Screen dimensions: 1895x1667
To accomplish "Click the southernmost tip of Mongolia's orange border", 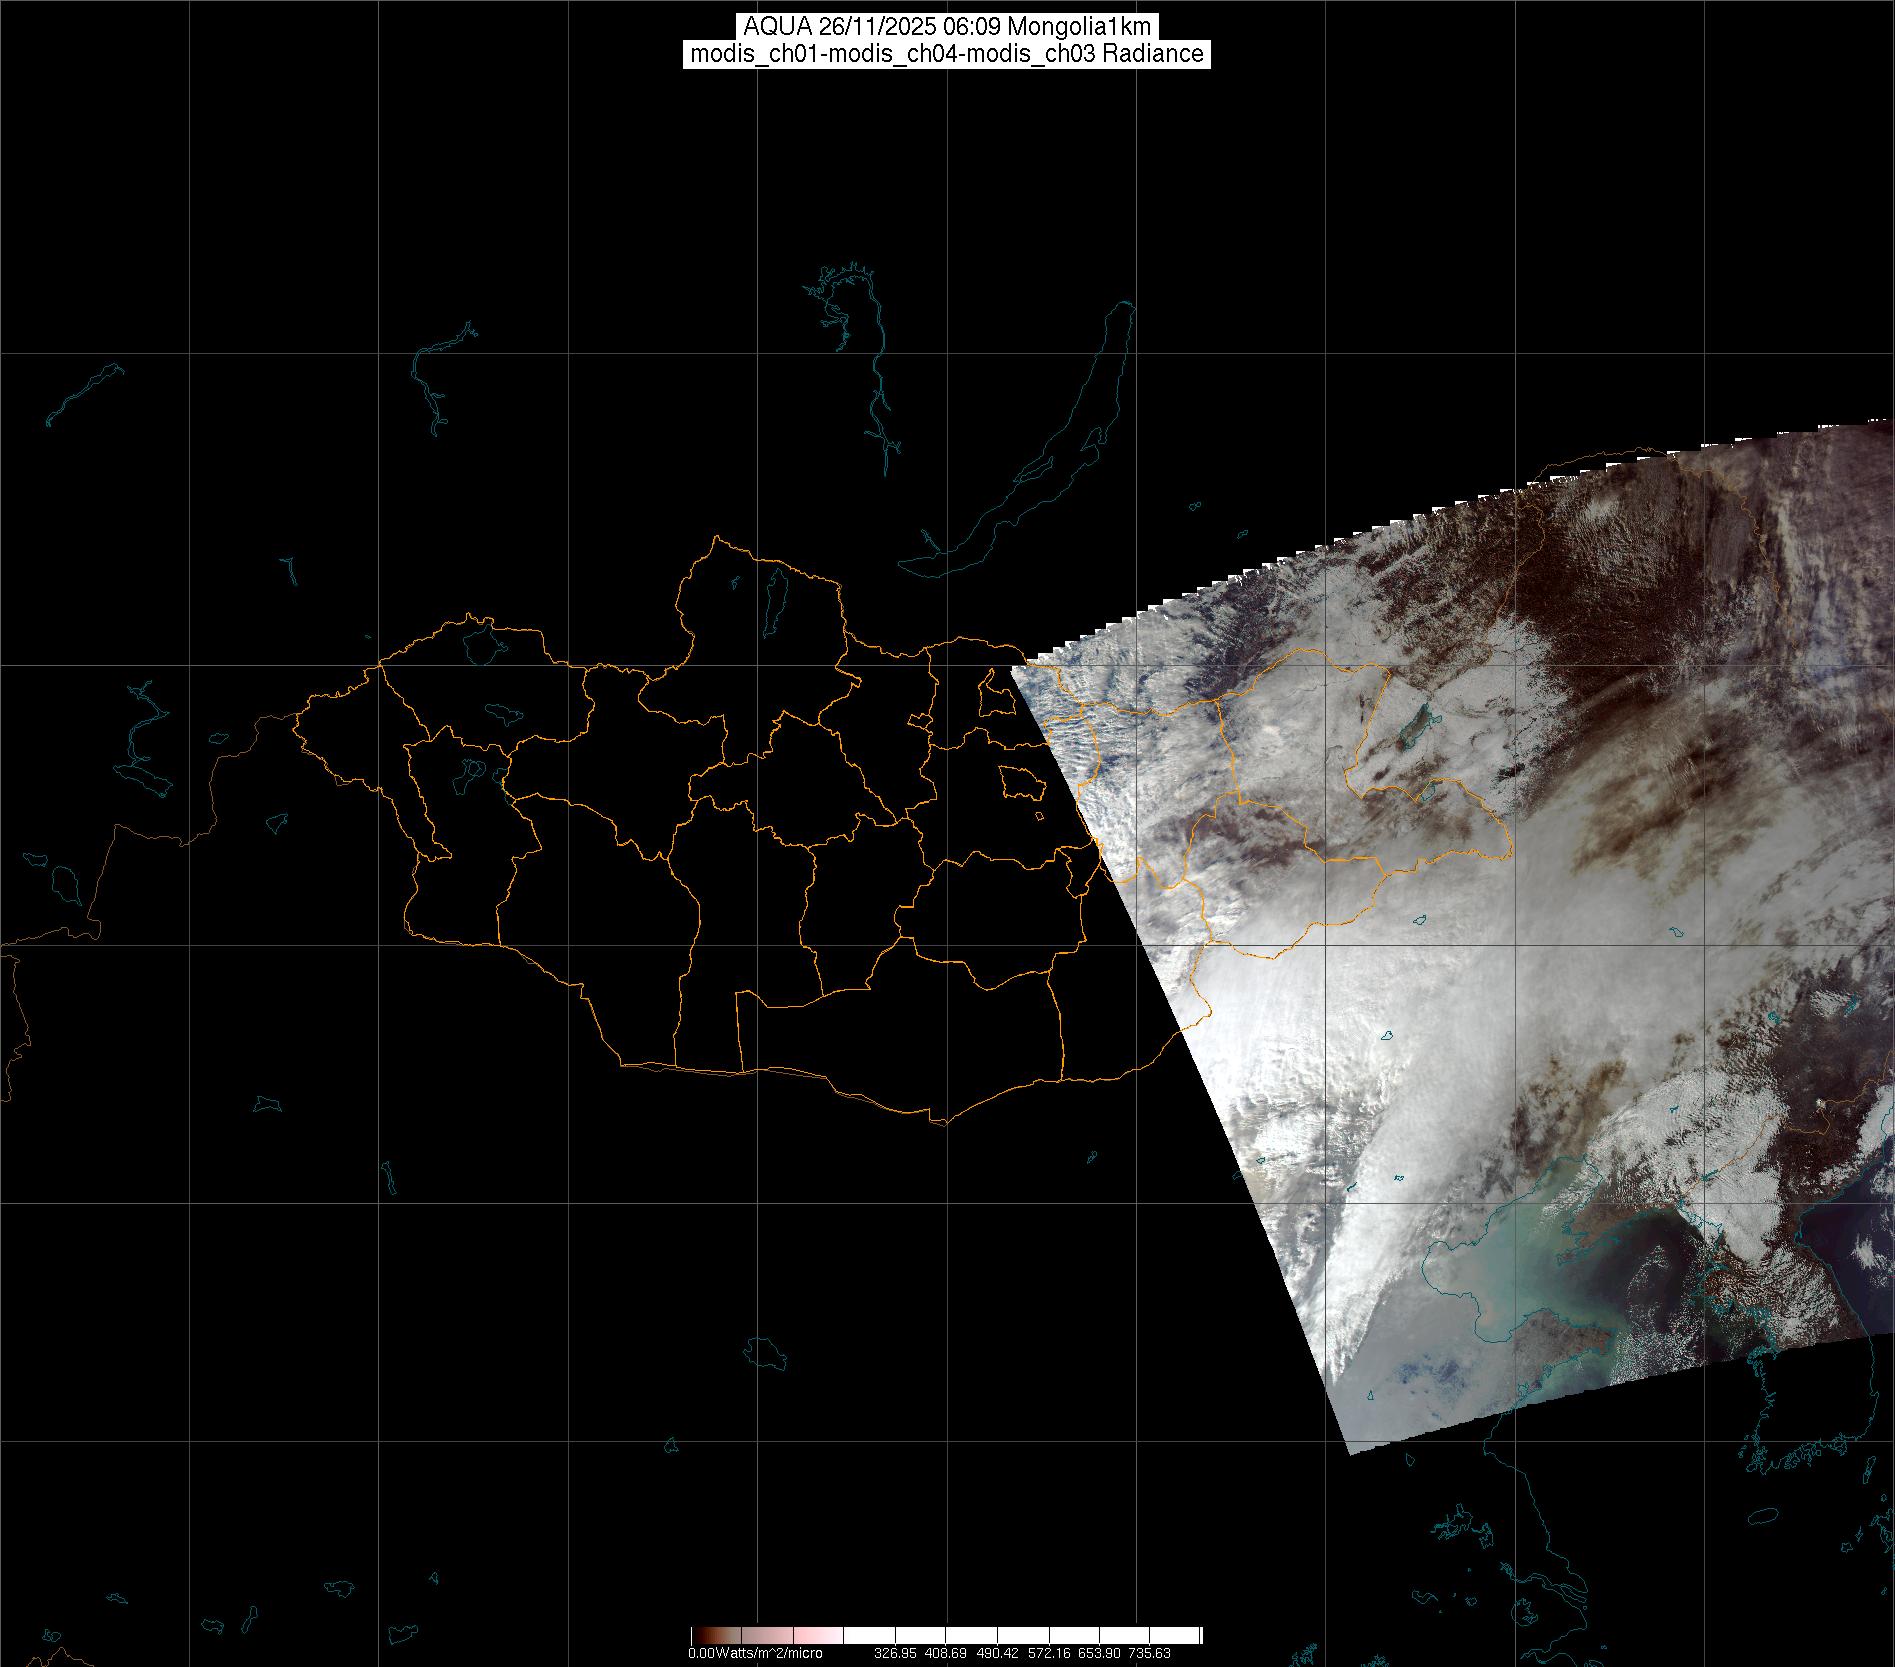I will point(940,1123).
